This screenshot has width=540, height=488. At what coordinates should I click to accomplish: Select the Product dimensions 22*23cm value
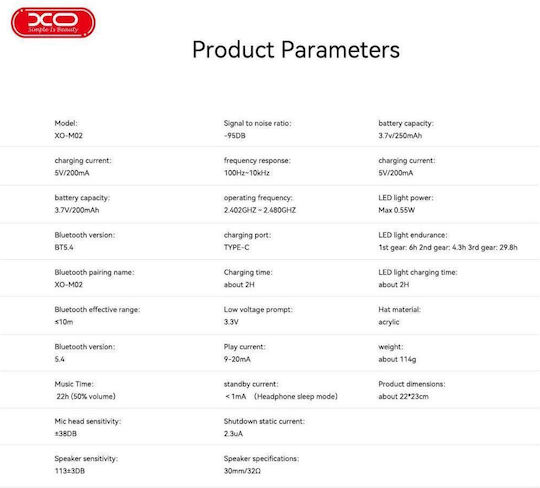[403, 396]
